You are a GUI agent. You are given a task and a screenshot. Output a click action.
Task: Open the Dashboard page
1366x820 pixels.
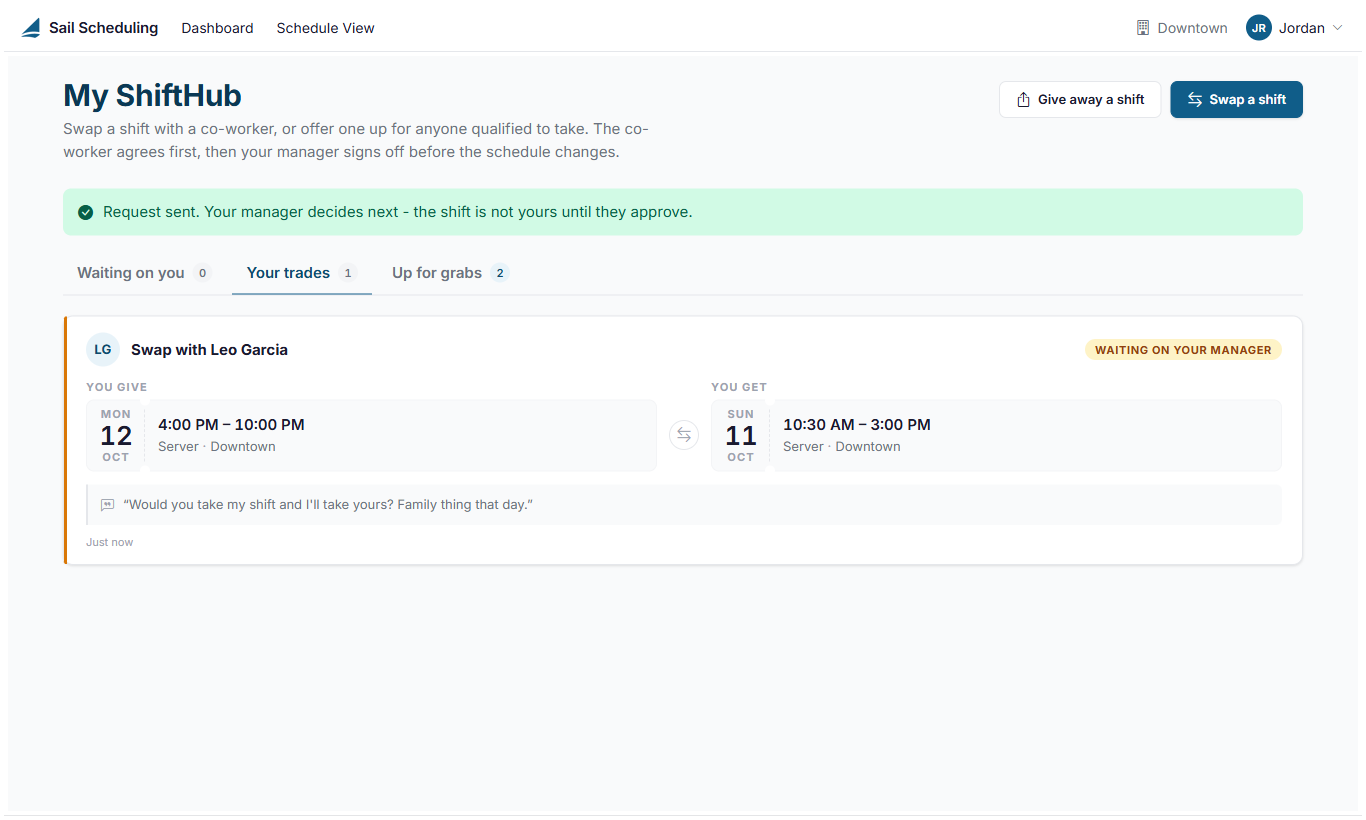[x=217, y=28]
